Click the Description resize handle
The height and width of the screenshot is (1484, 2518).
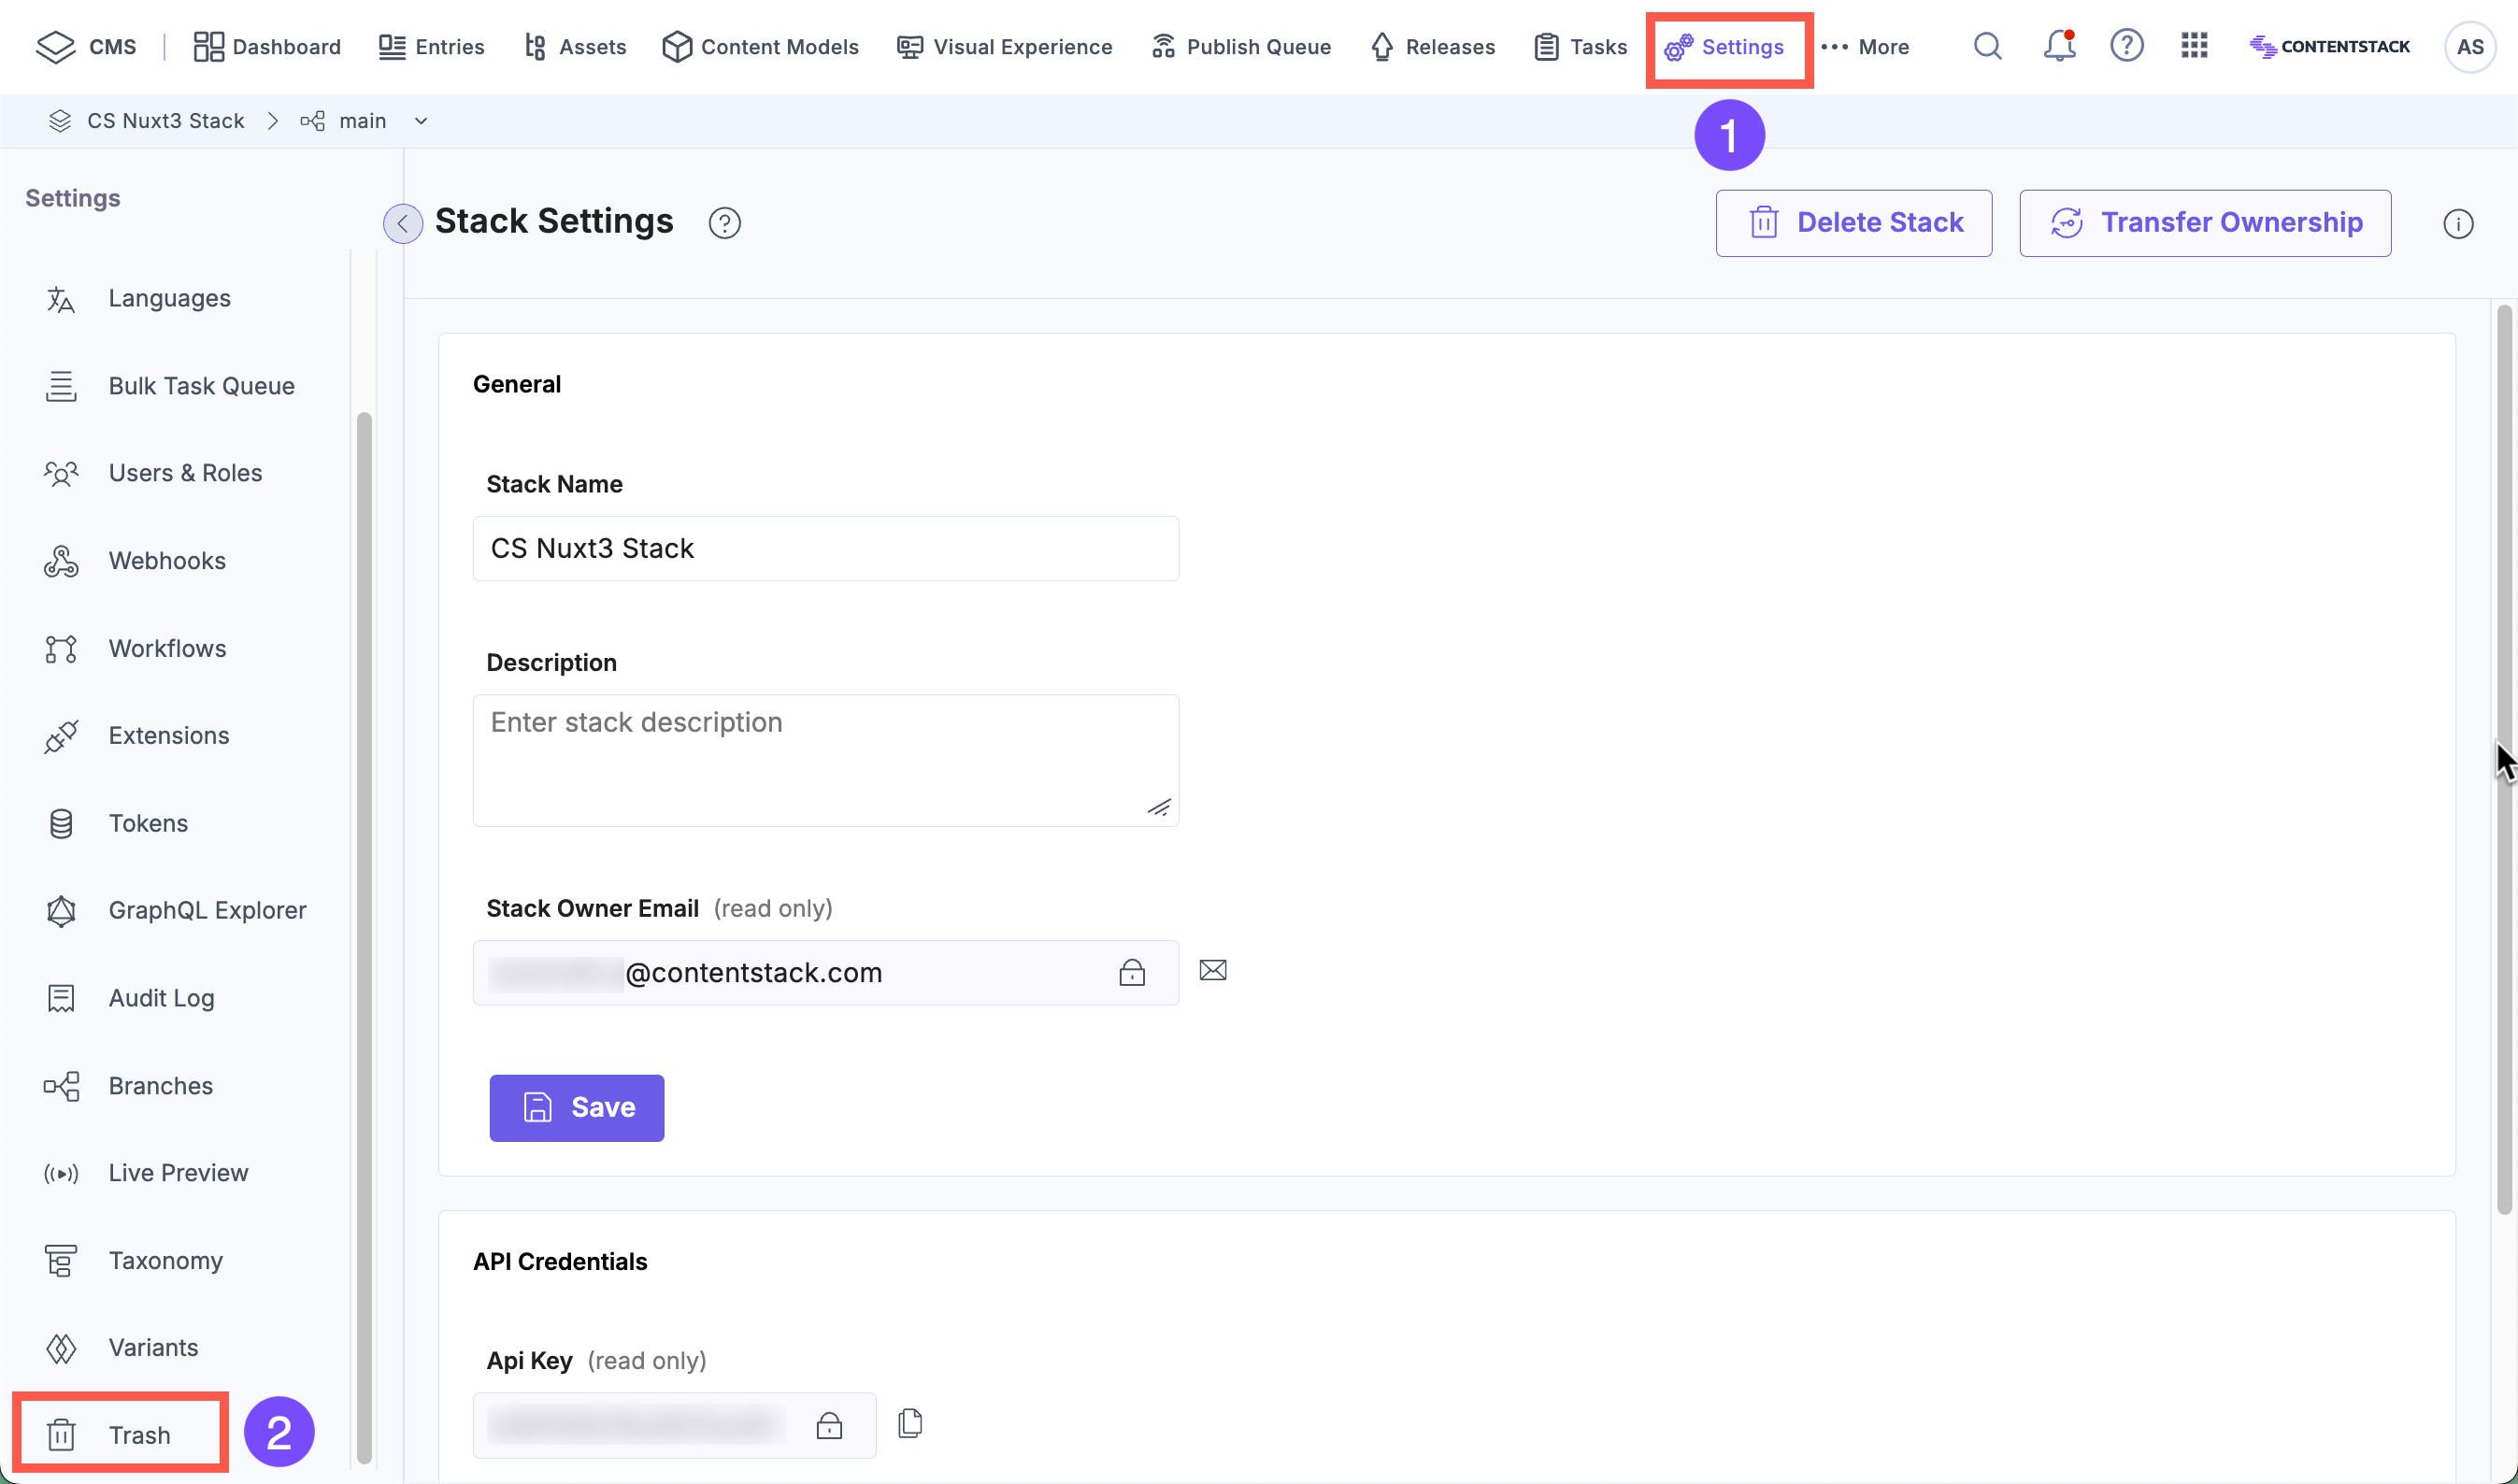[x=1159, y=807]
